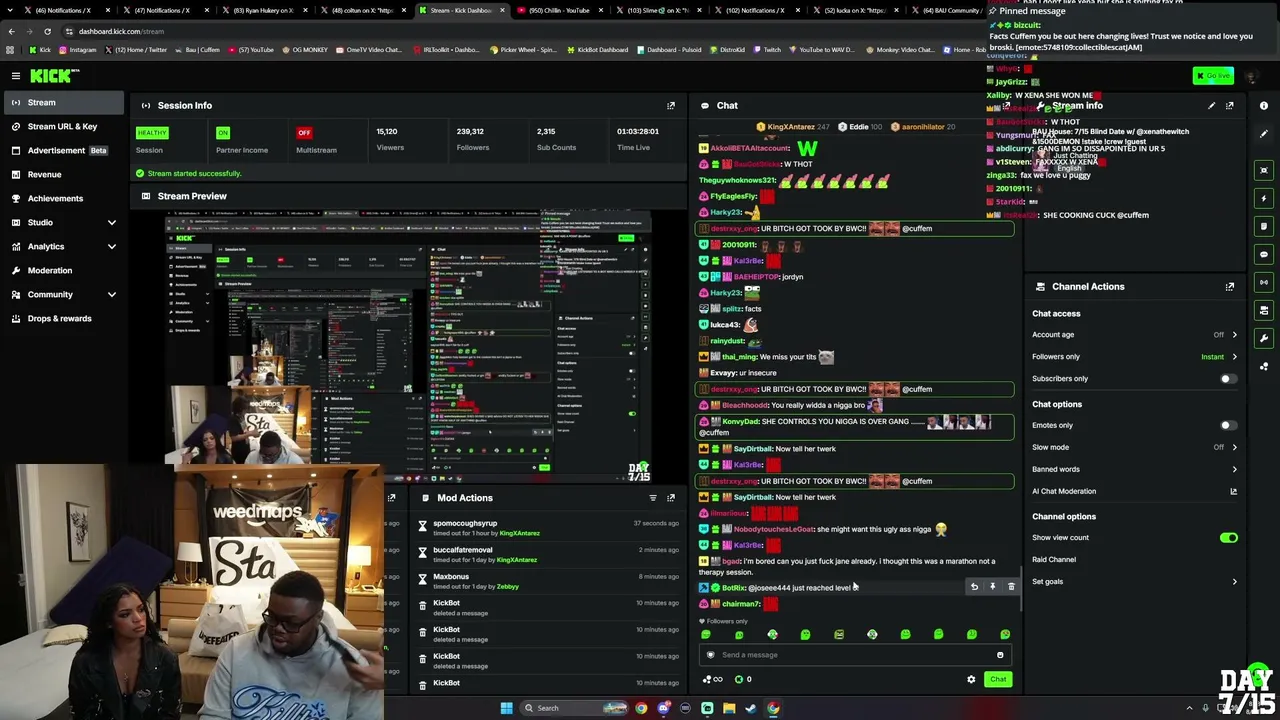Pop out the Session Info panel
The image size is (1280, 720).
671,105
